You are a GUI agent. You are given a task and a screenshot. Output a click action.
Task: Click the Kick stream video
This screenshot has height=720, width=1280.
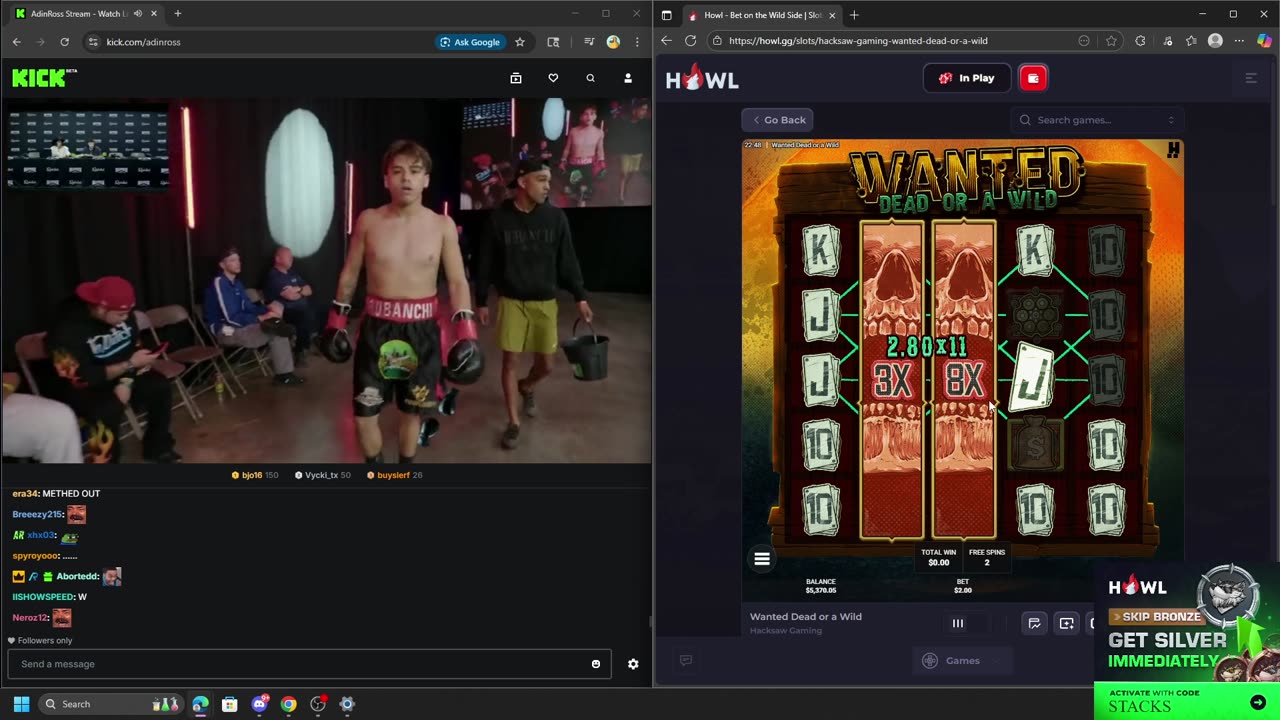click(x=326, y=281)
